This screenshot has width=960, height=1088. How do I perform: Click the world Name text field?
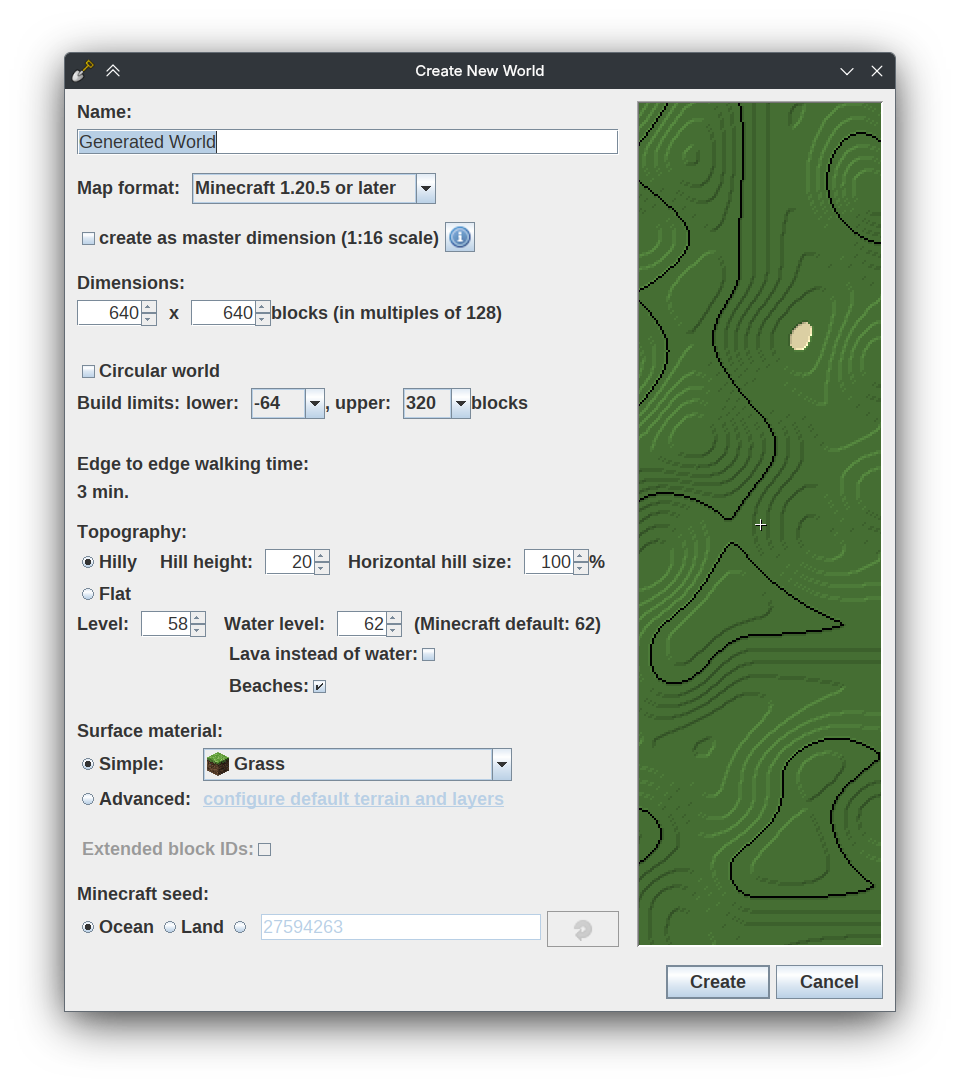[x=400, y=142]
